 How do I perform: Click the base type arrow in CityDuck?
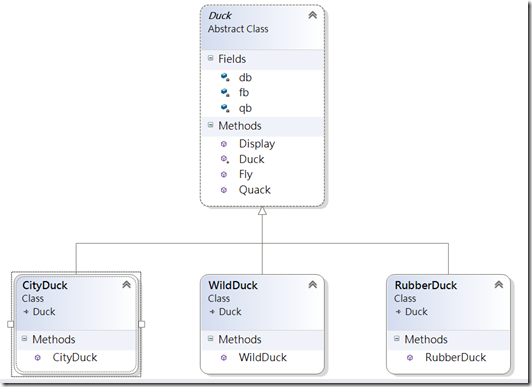(26, 311)
